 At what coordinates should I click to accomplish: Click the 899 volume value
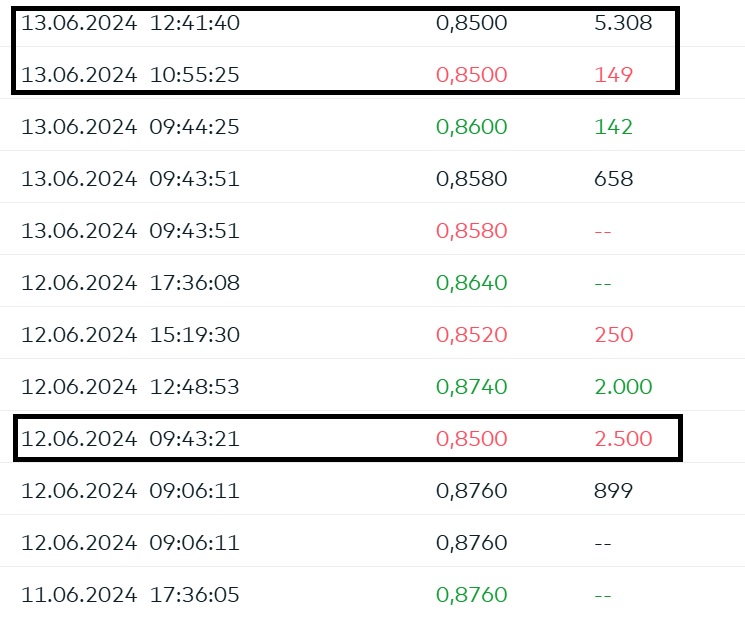pyautogui.click(x=613, y=491)
